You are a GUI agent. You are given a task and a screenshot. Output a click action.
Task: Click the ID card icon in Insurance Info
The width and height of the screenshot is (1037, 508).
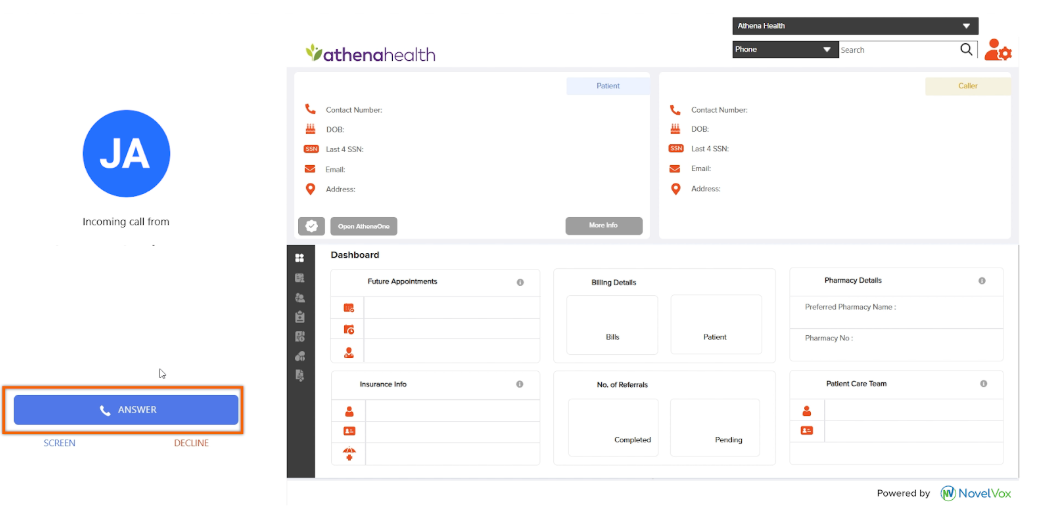(349, 432)
